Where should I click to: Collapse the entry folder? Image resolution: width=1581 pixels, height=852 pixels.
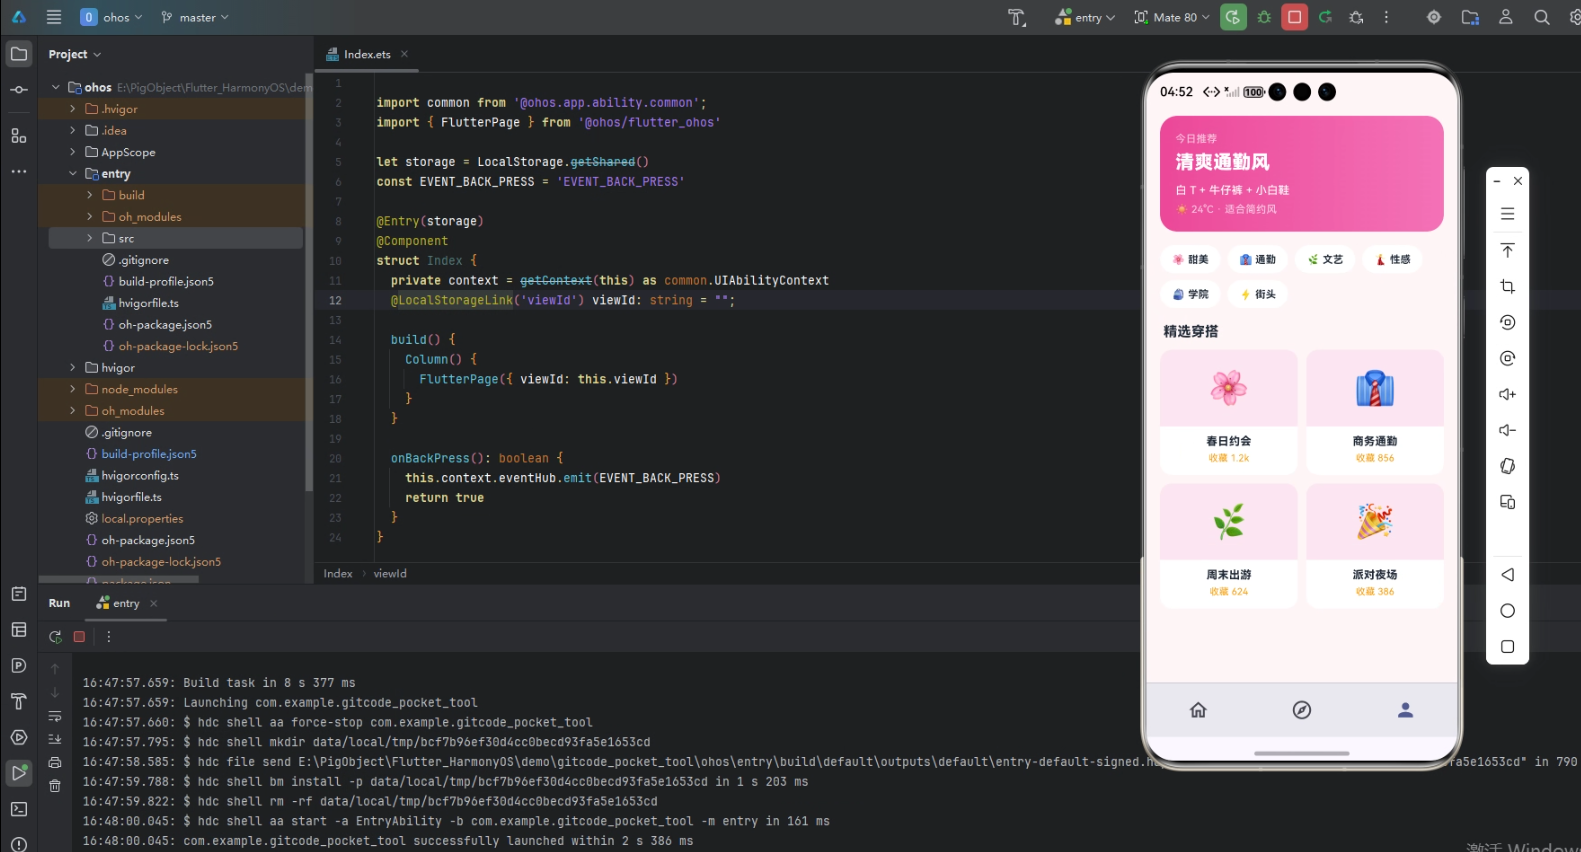73,174
